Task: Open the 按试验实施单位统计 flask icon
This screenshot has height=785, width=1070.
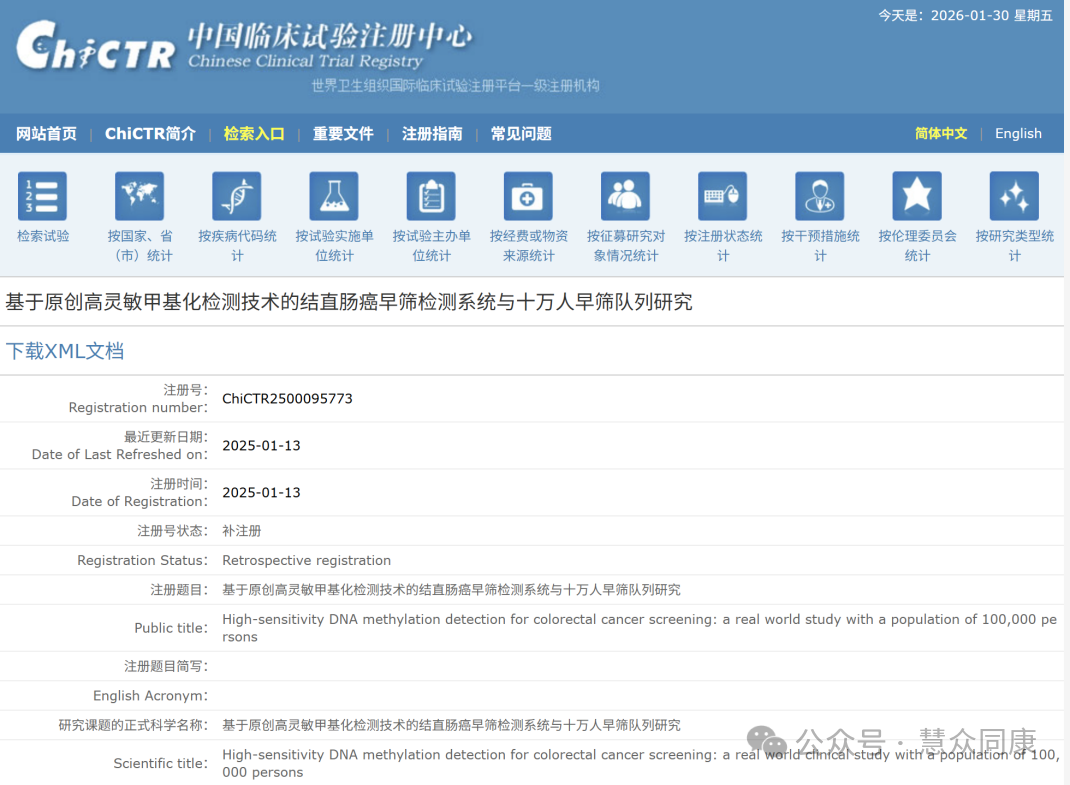Action: 333,196
